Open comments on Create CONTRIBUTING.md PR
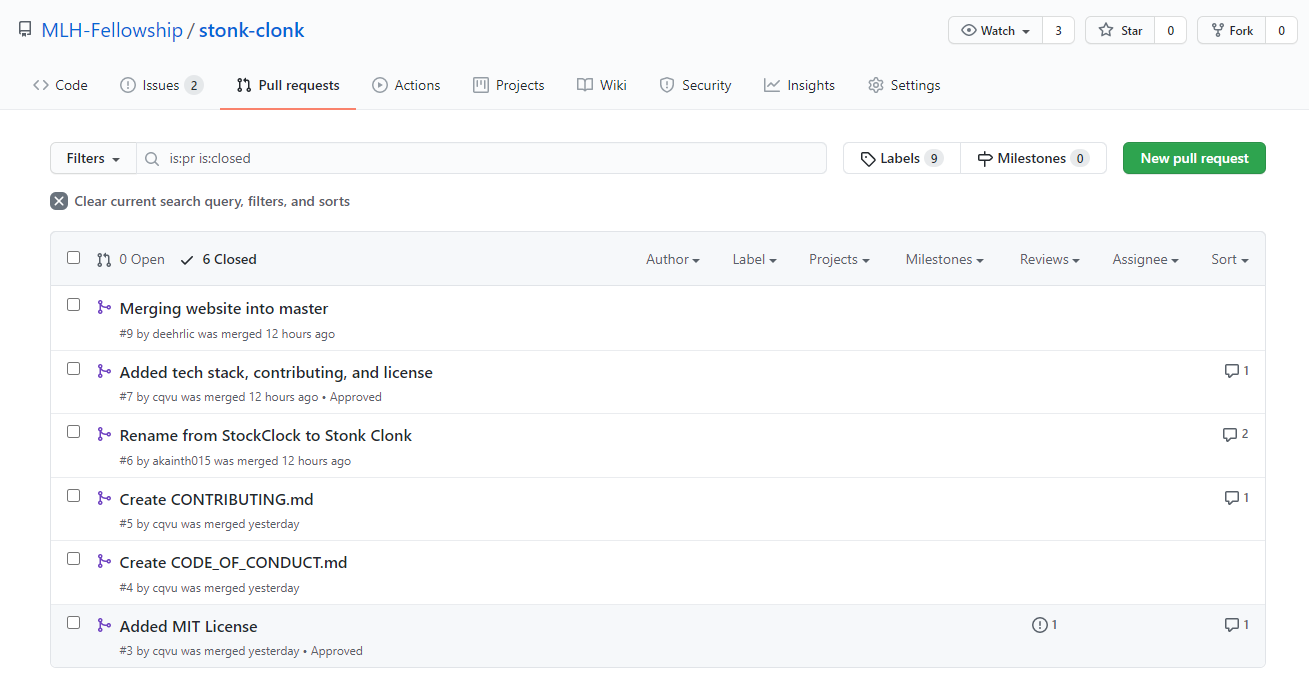 [1237, 498]
